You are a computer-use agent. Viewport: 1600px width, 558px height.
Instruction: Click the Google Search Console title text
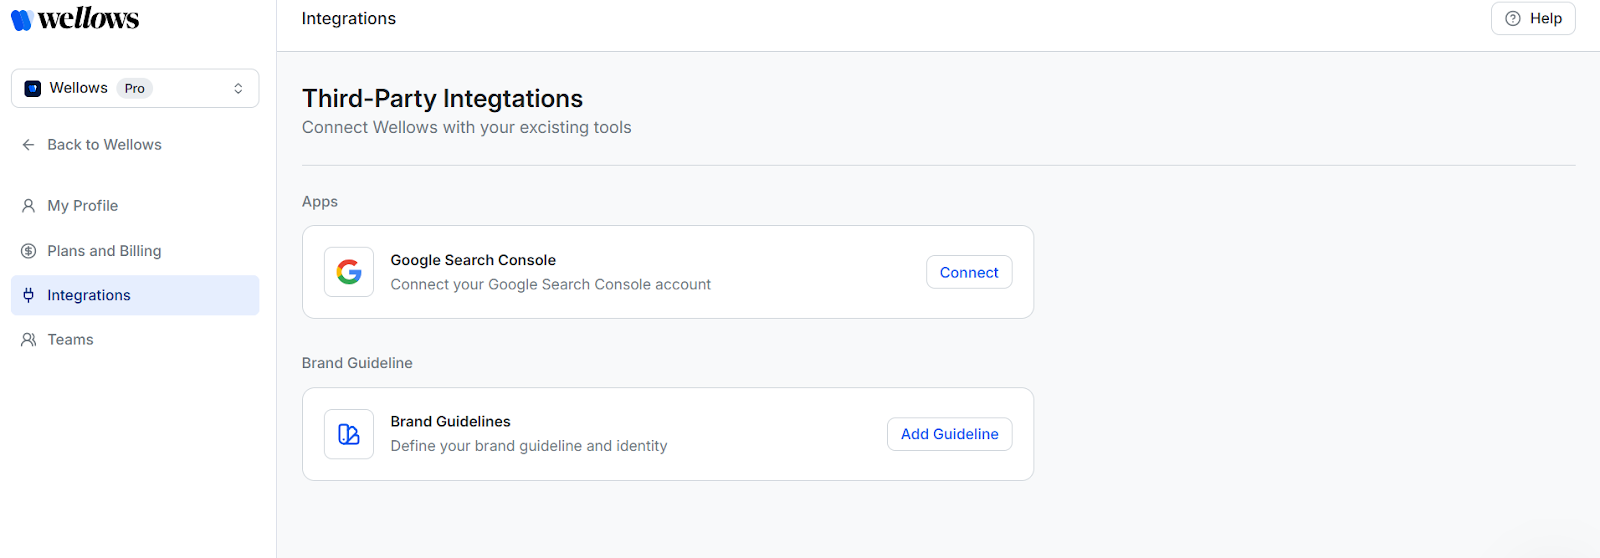point(473,260)
